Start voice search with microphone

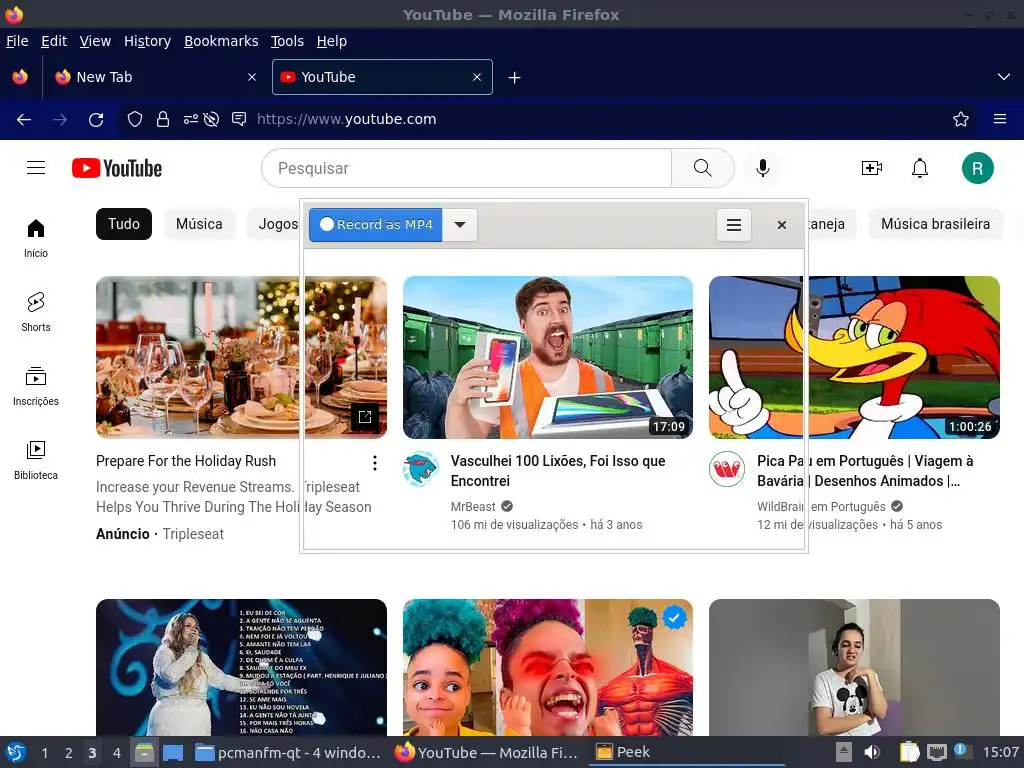[x=762, y=168]
